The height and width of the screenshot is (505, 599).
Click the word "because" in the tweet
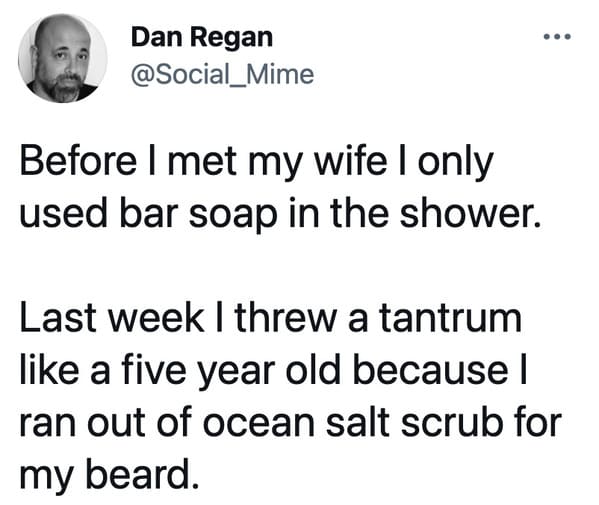point(430,370)
